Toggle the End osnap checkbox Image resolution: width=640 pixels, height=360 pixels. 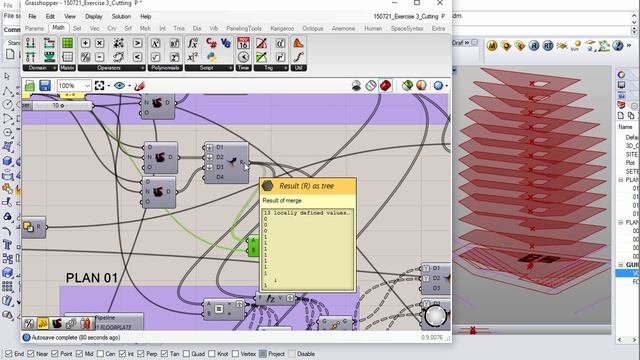point(9,353)
